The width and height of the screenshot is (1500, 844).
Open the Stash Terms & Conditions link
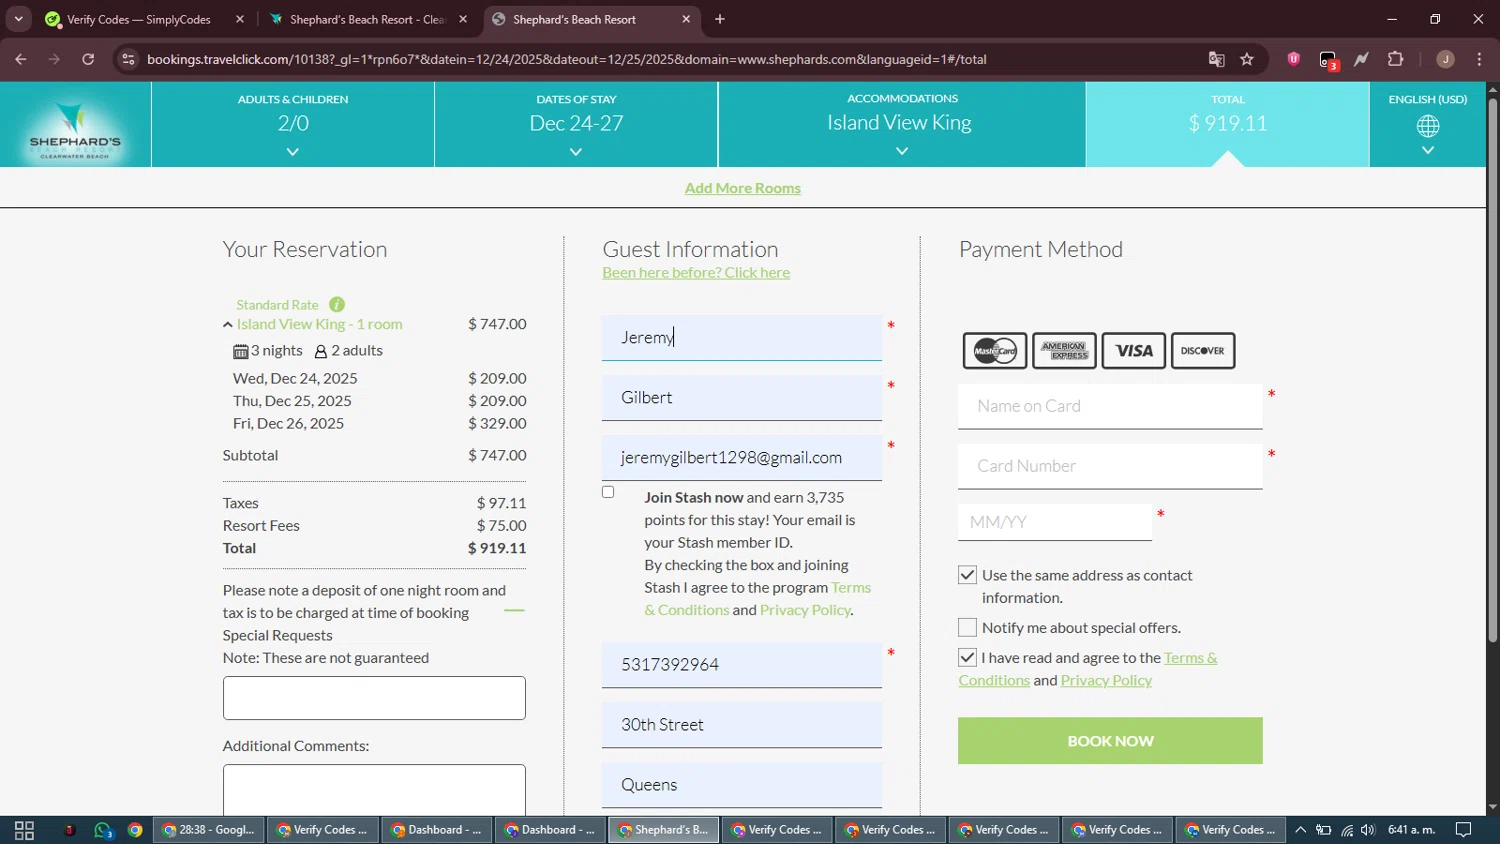757,599
